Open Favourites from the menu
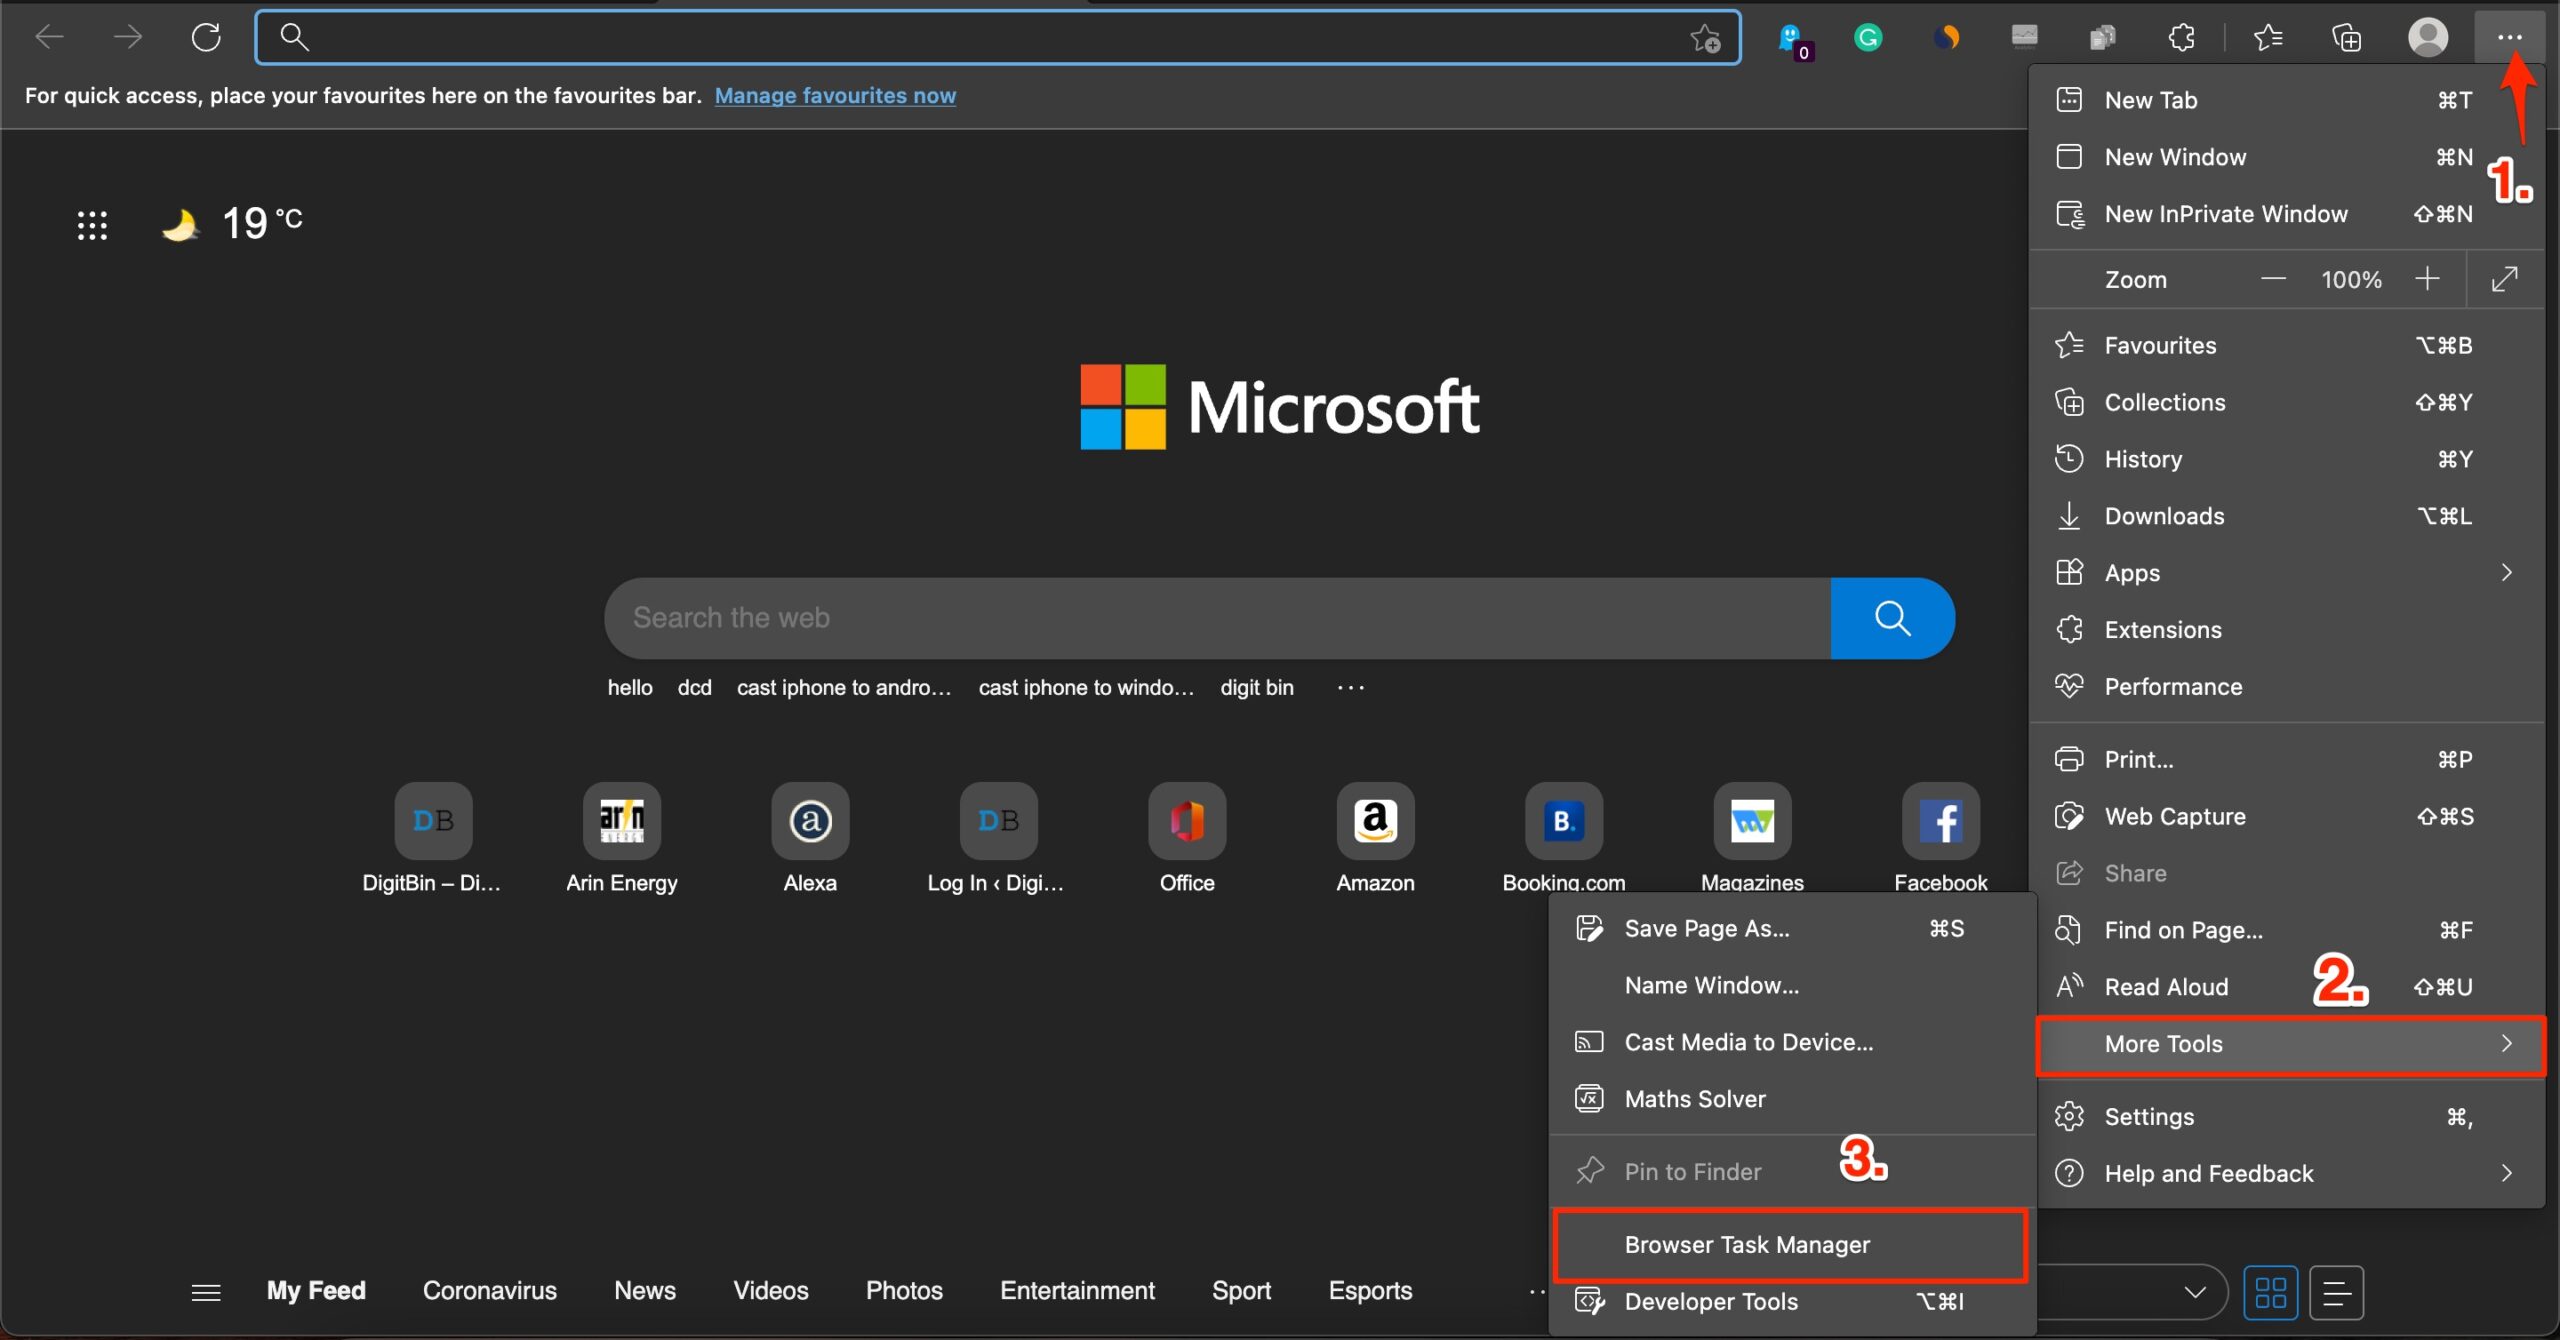 click(x=2288, y=346)
